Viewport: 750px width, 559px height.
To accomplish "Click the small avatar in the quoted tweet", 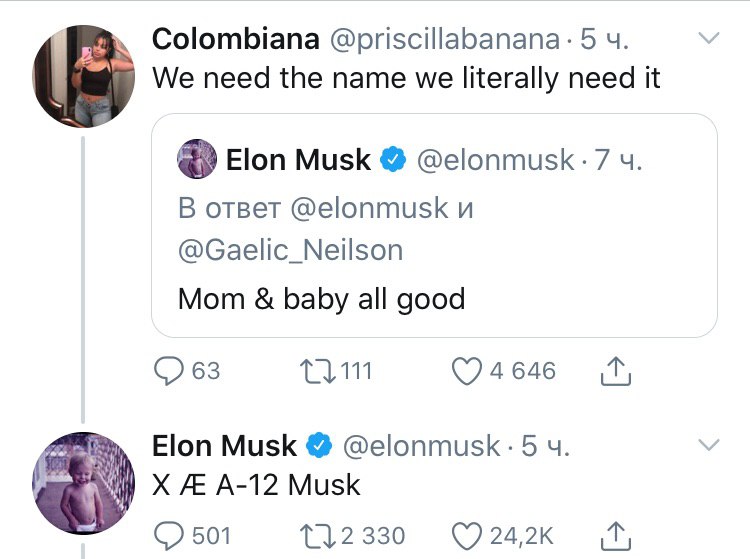I will 197,159.
